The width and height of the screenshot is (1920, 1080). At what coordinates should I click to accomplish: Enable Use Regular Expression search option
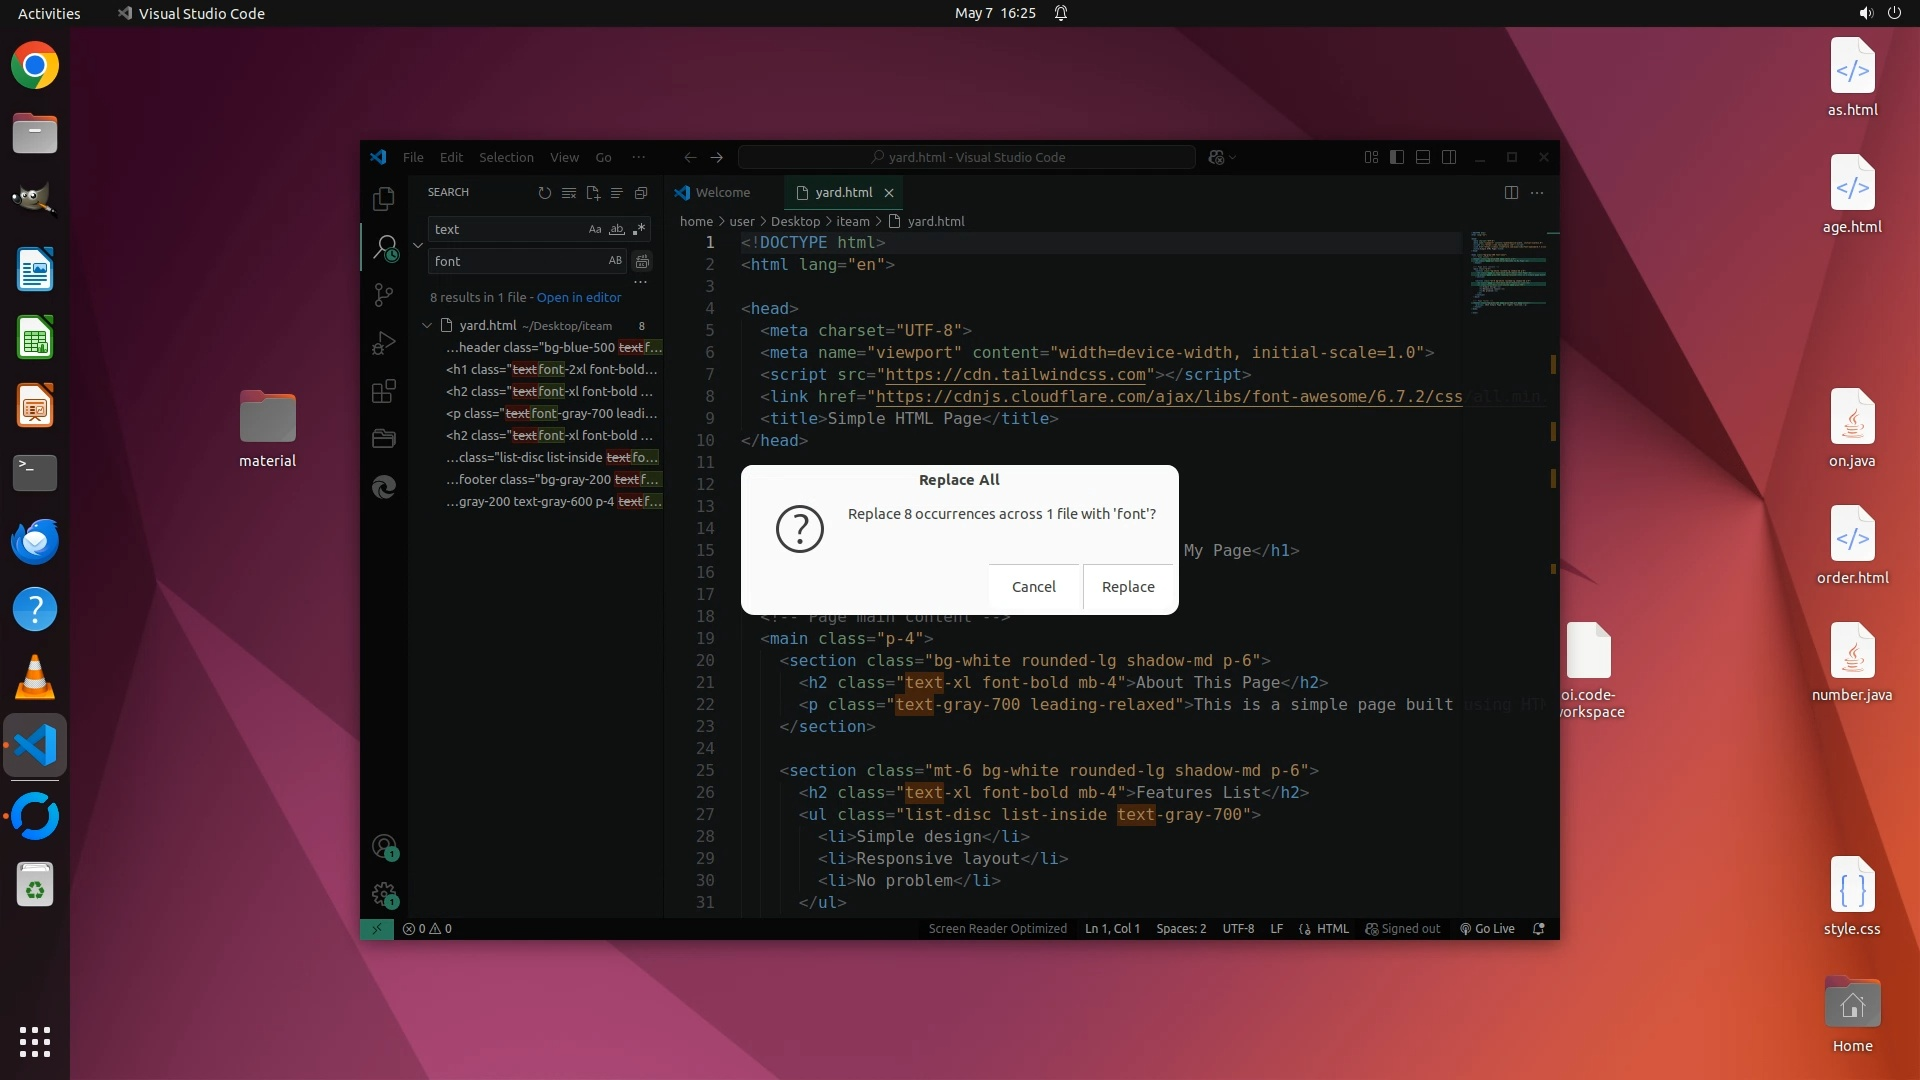click(x=639, y=229)
